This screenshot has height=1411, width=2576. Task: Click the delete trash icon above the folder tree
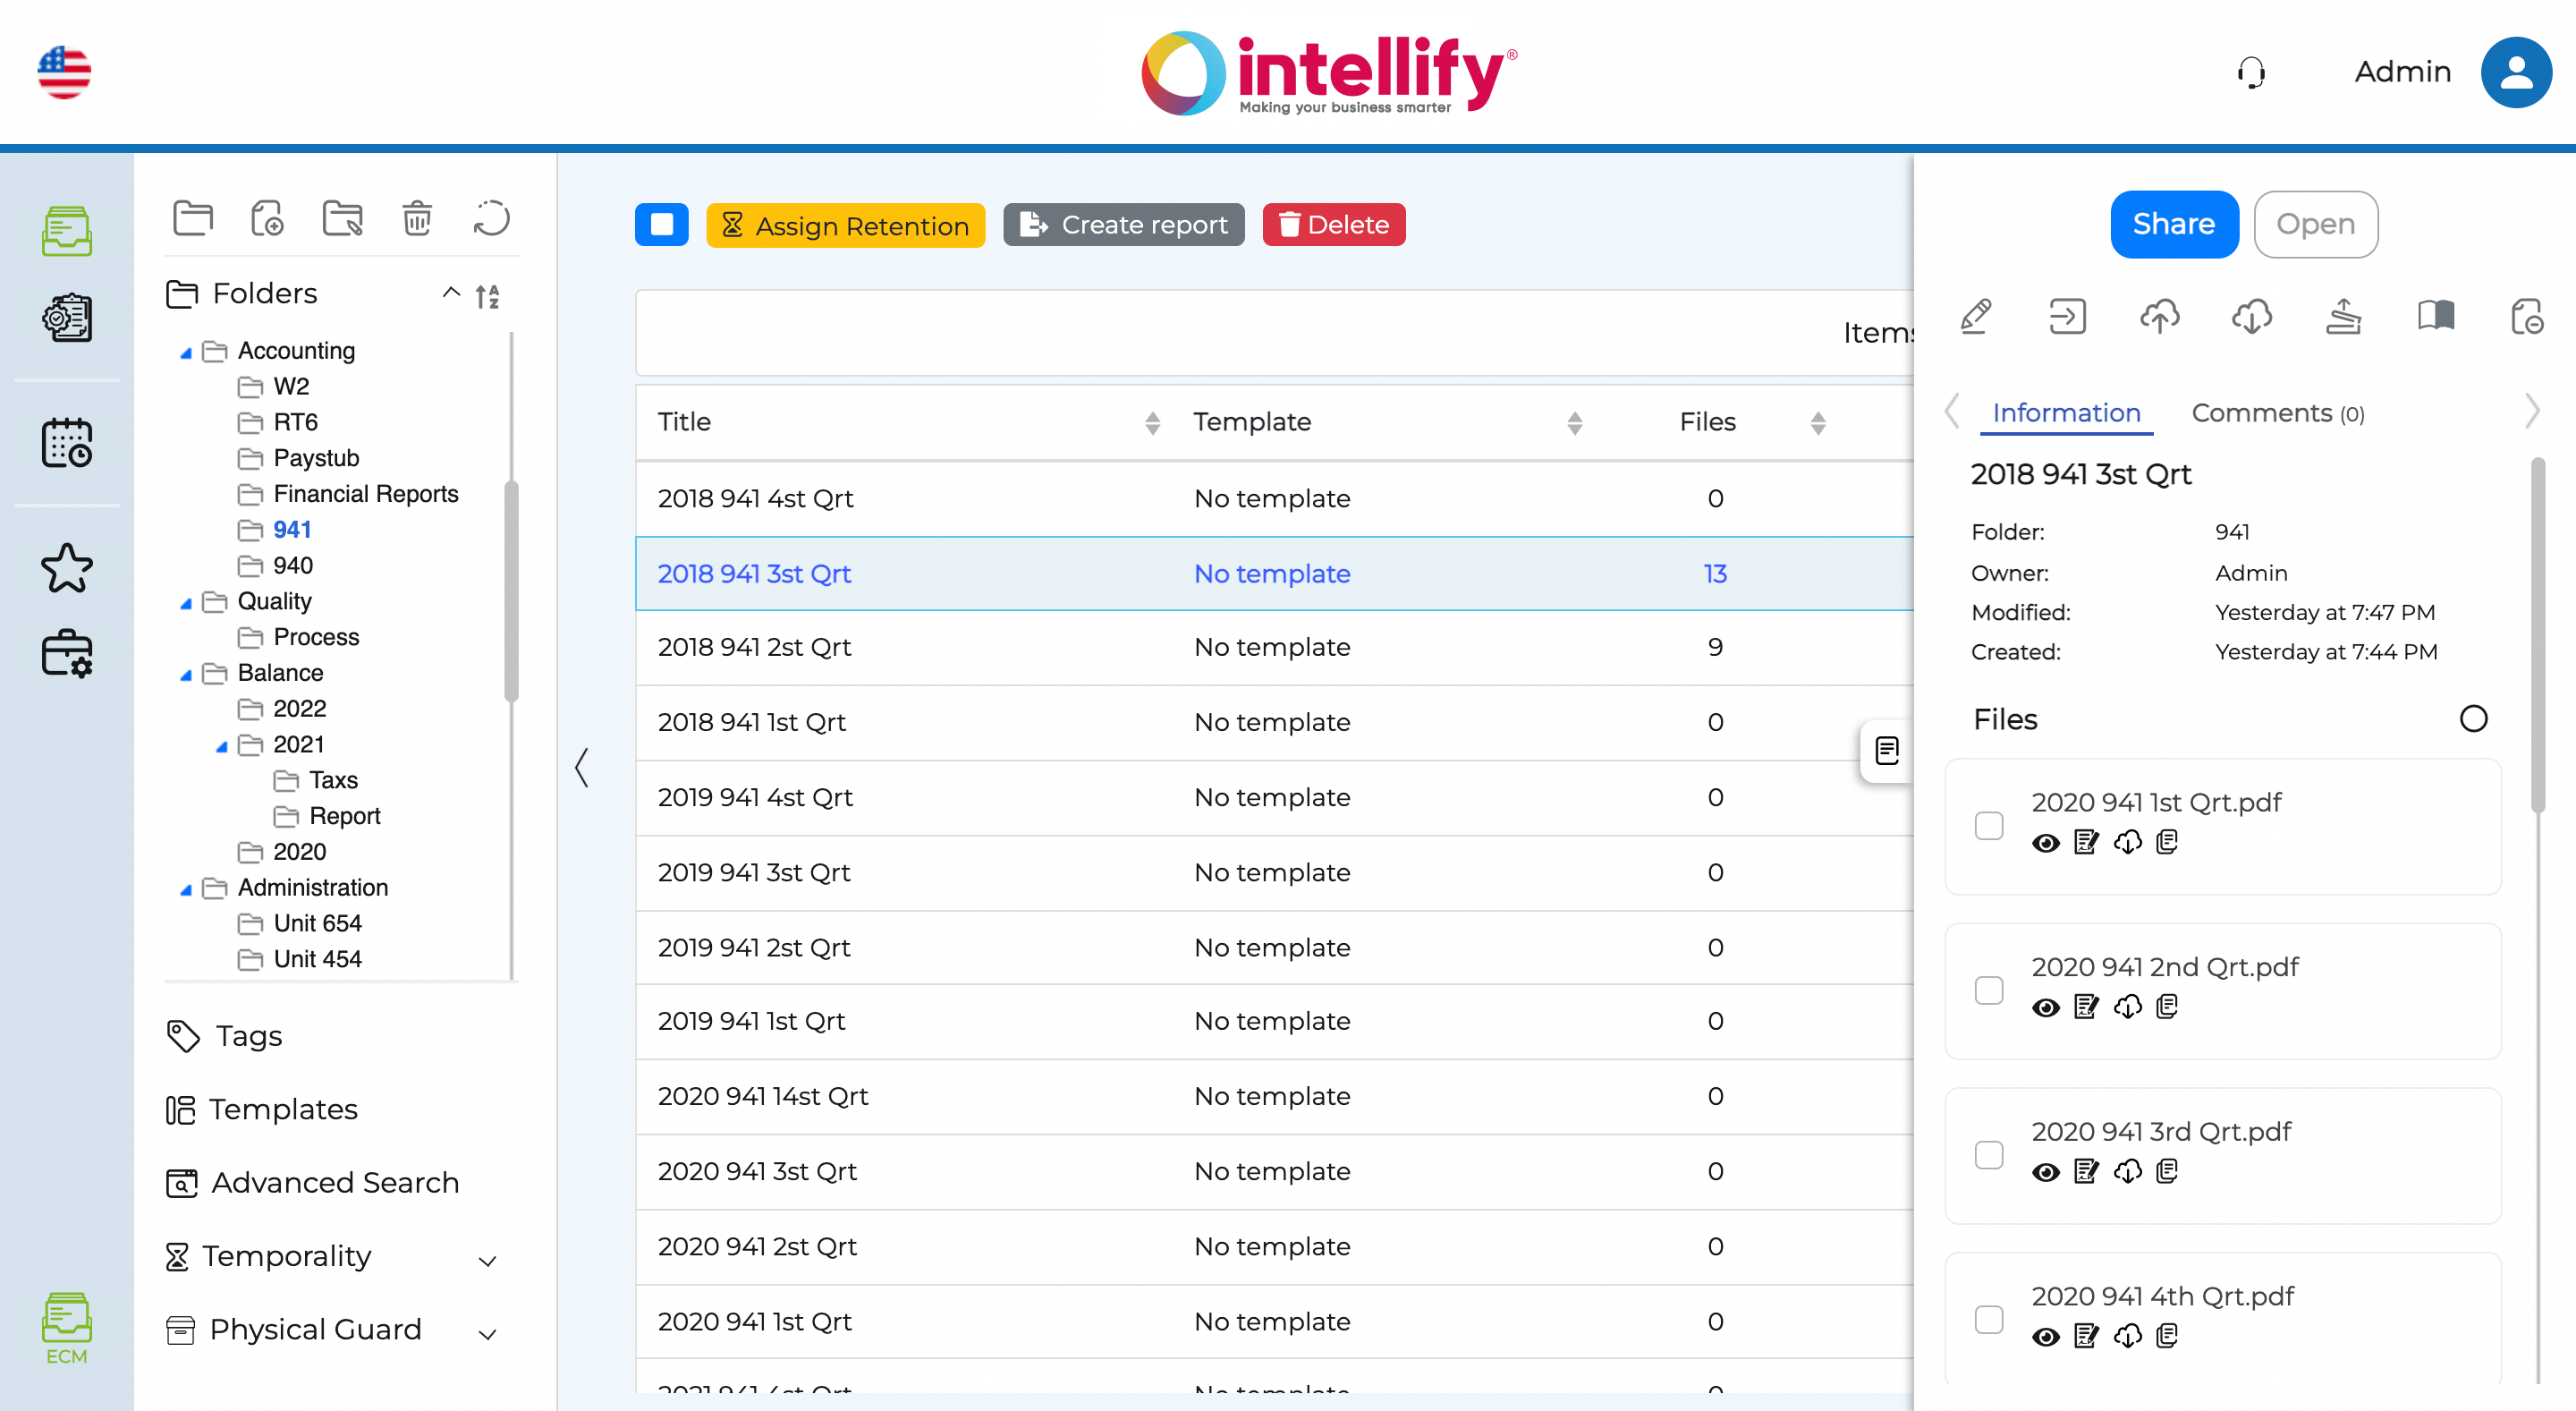click(x=417, y=218)
